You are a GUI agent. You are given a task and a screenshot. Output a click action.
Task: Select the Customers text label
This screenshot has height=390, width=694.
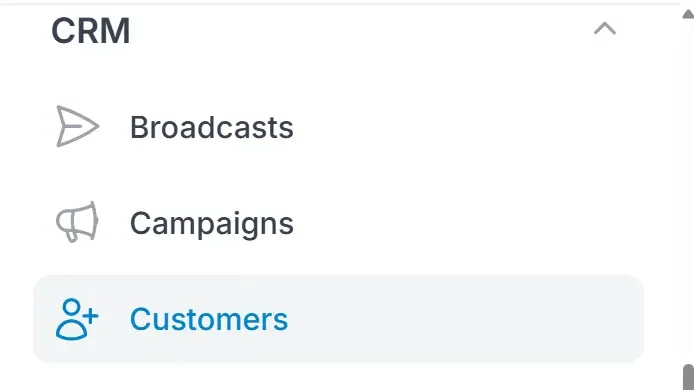[x=209, y=319]
